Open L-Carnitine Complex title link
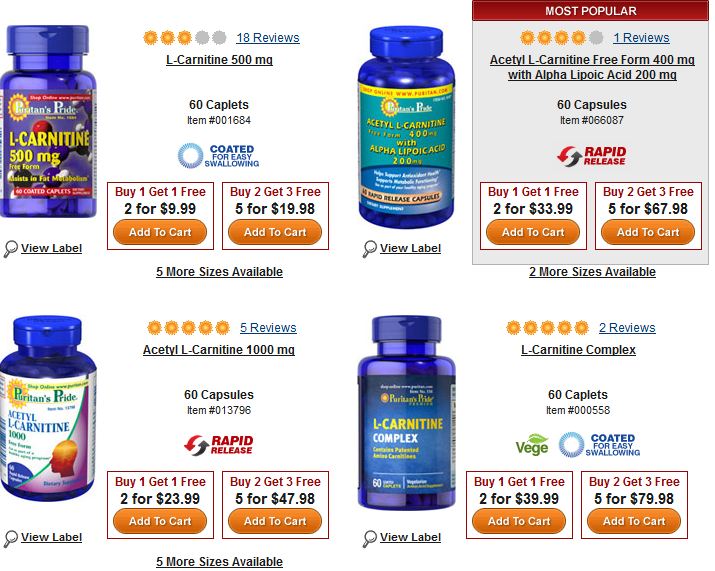715x571 pixels. coord(578,350)
